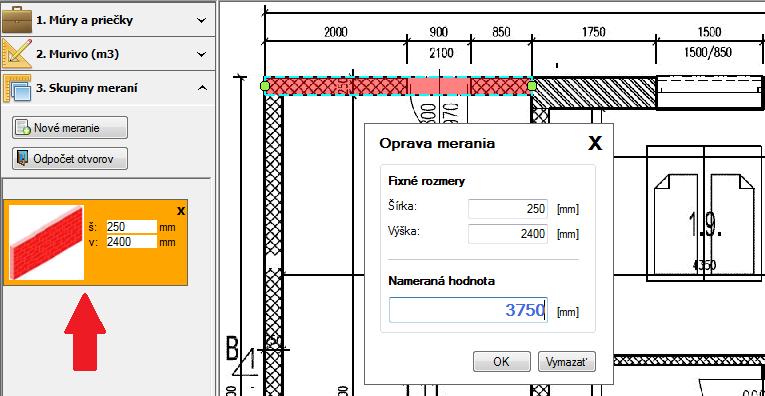The height and width of the screenshot is (396, 765).
Task: Click the Nameraná hodnota field showing 3750
Action: [x=468, y=310]
